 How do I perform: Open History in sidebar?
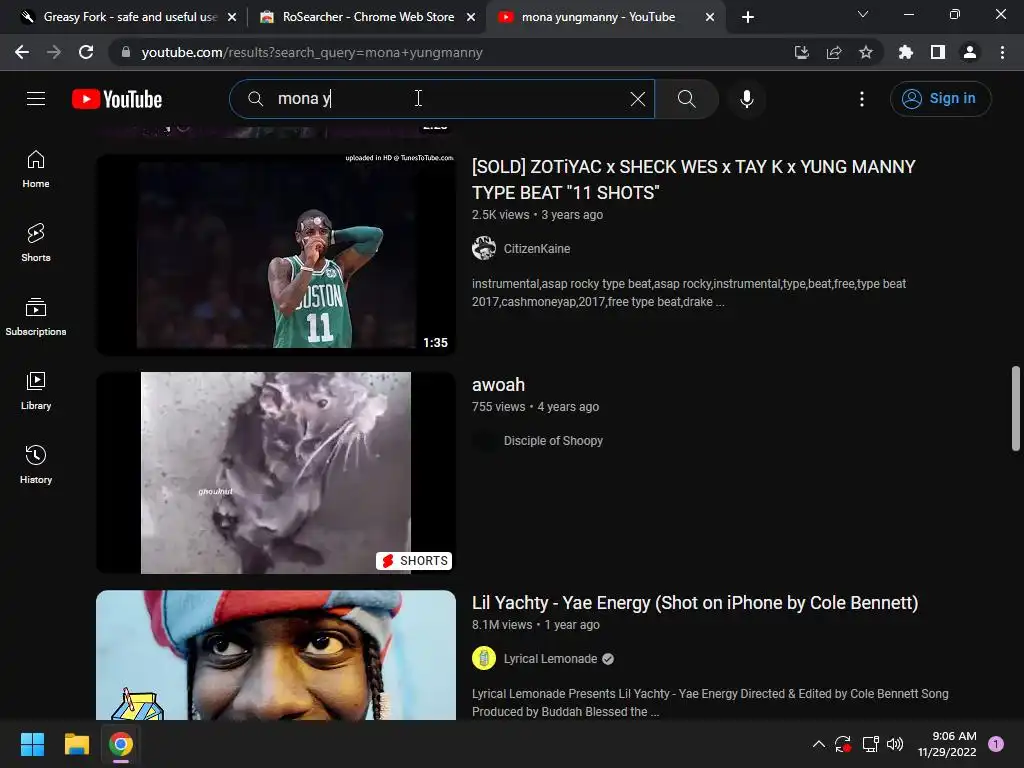(36, 464)
